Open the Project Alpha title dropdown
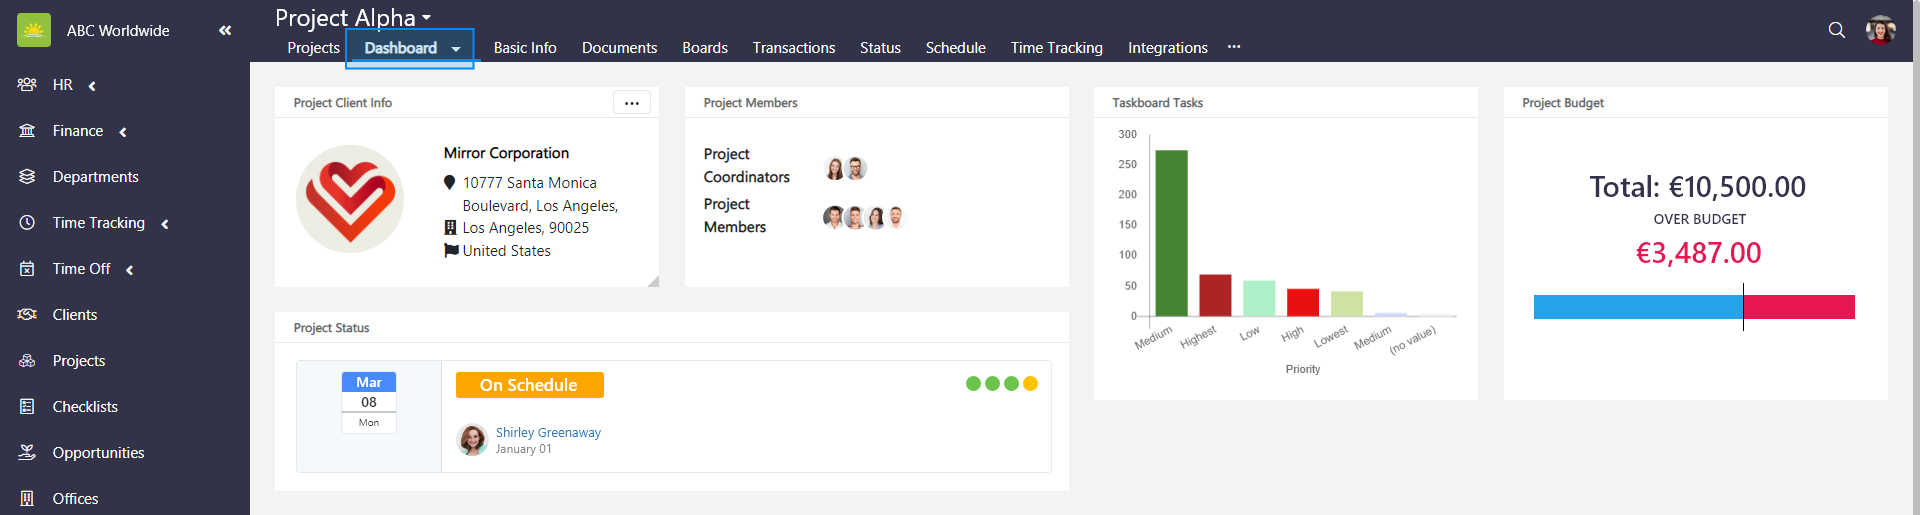The image size is (1920, 515). pyautogui.click(x=426, y=18)
